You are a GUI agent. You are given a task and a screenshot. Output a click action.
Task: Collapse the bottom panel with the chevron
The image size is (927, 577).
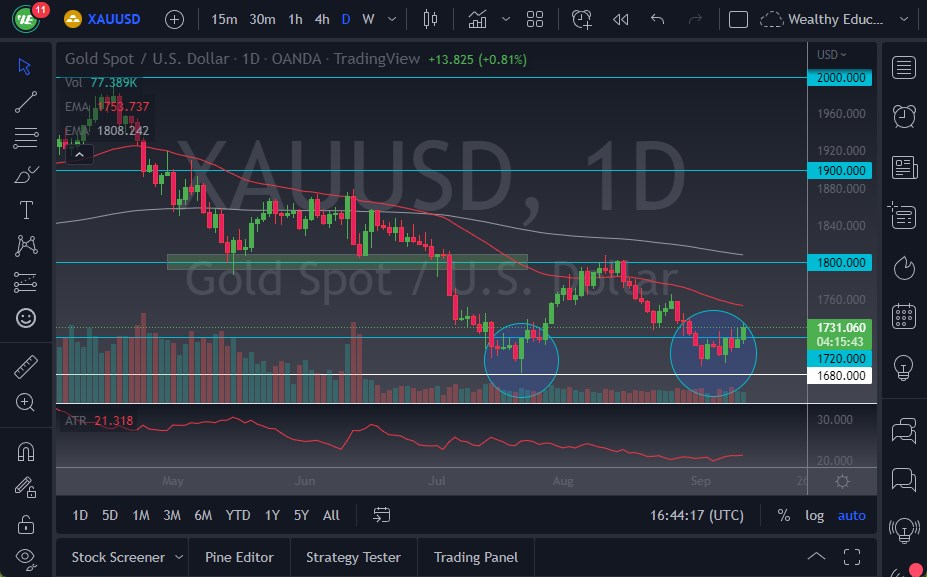point(816,556)
